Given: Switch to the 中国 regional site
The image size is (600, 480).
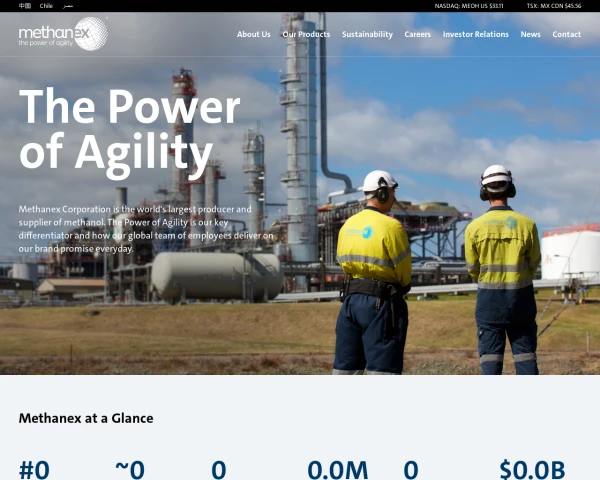Looking at the screenshot, I should point(25,6).
